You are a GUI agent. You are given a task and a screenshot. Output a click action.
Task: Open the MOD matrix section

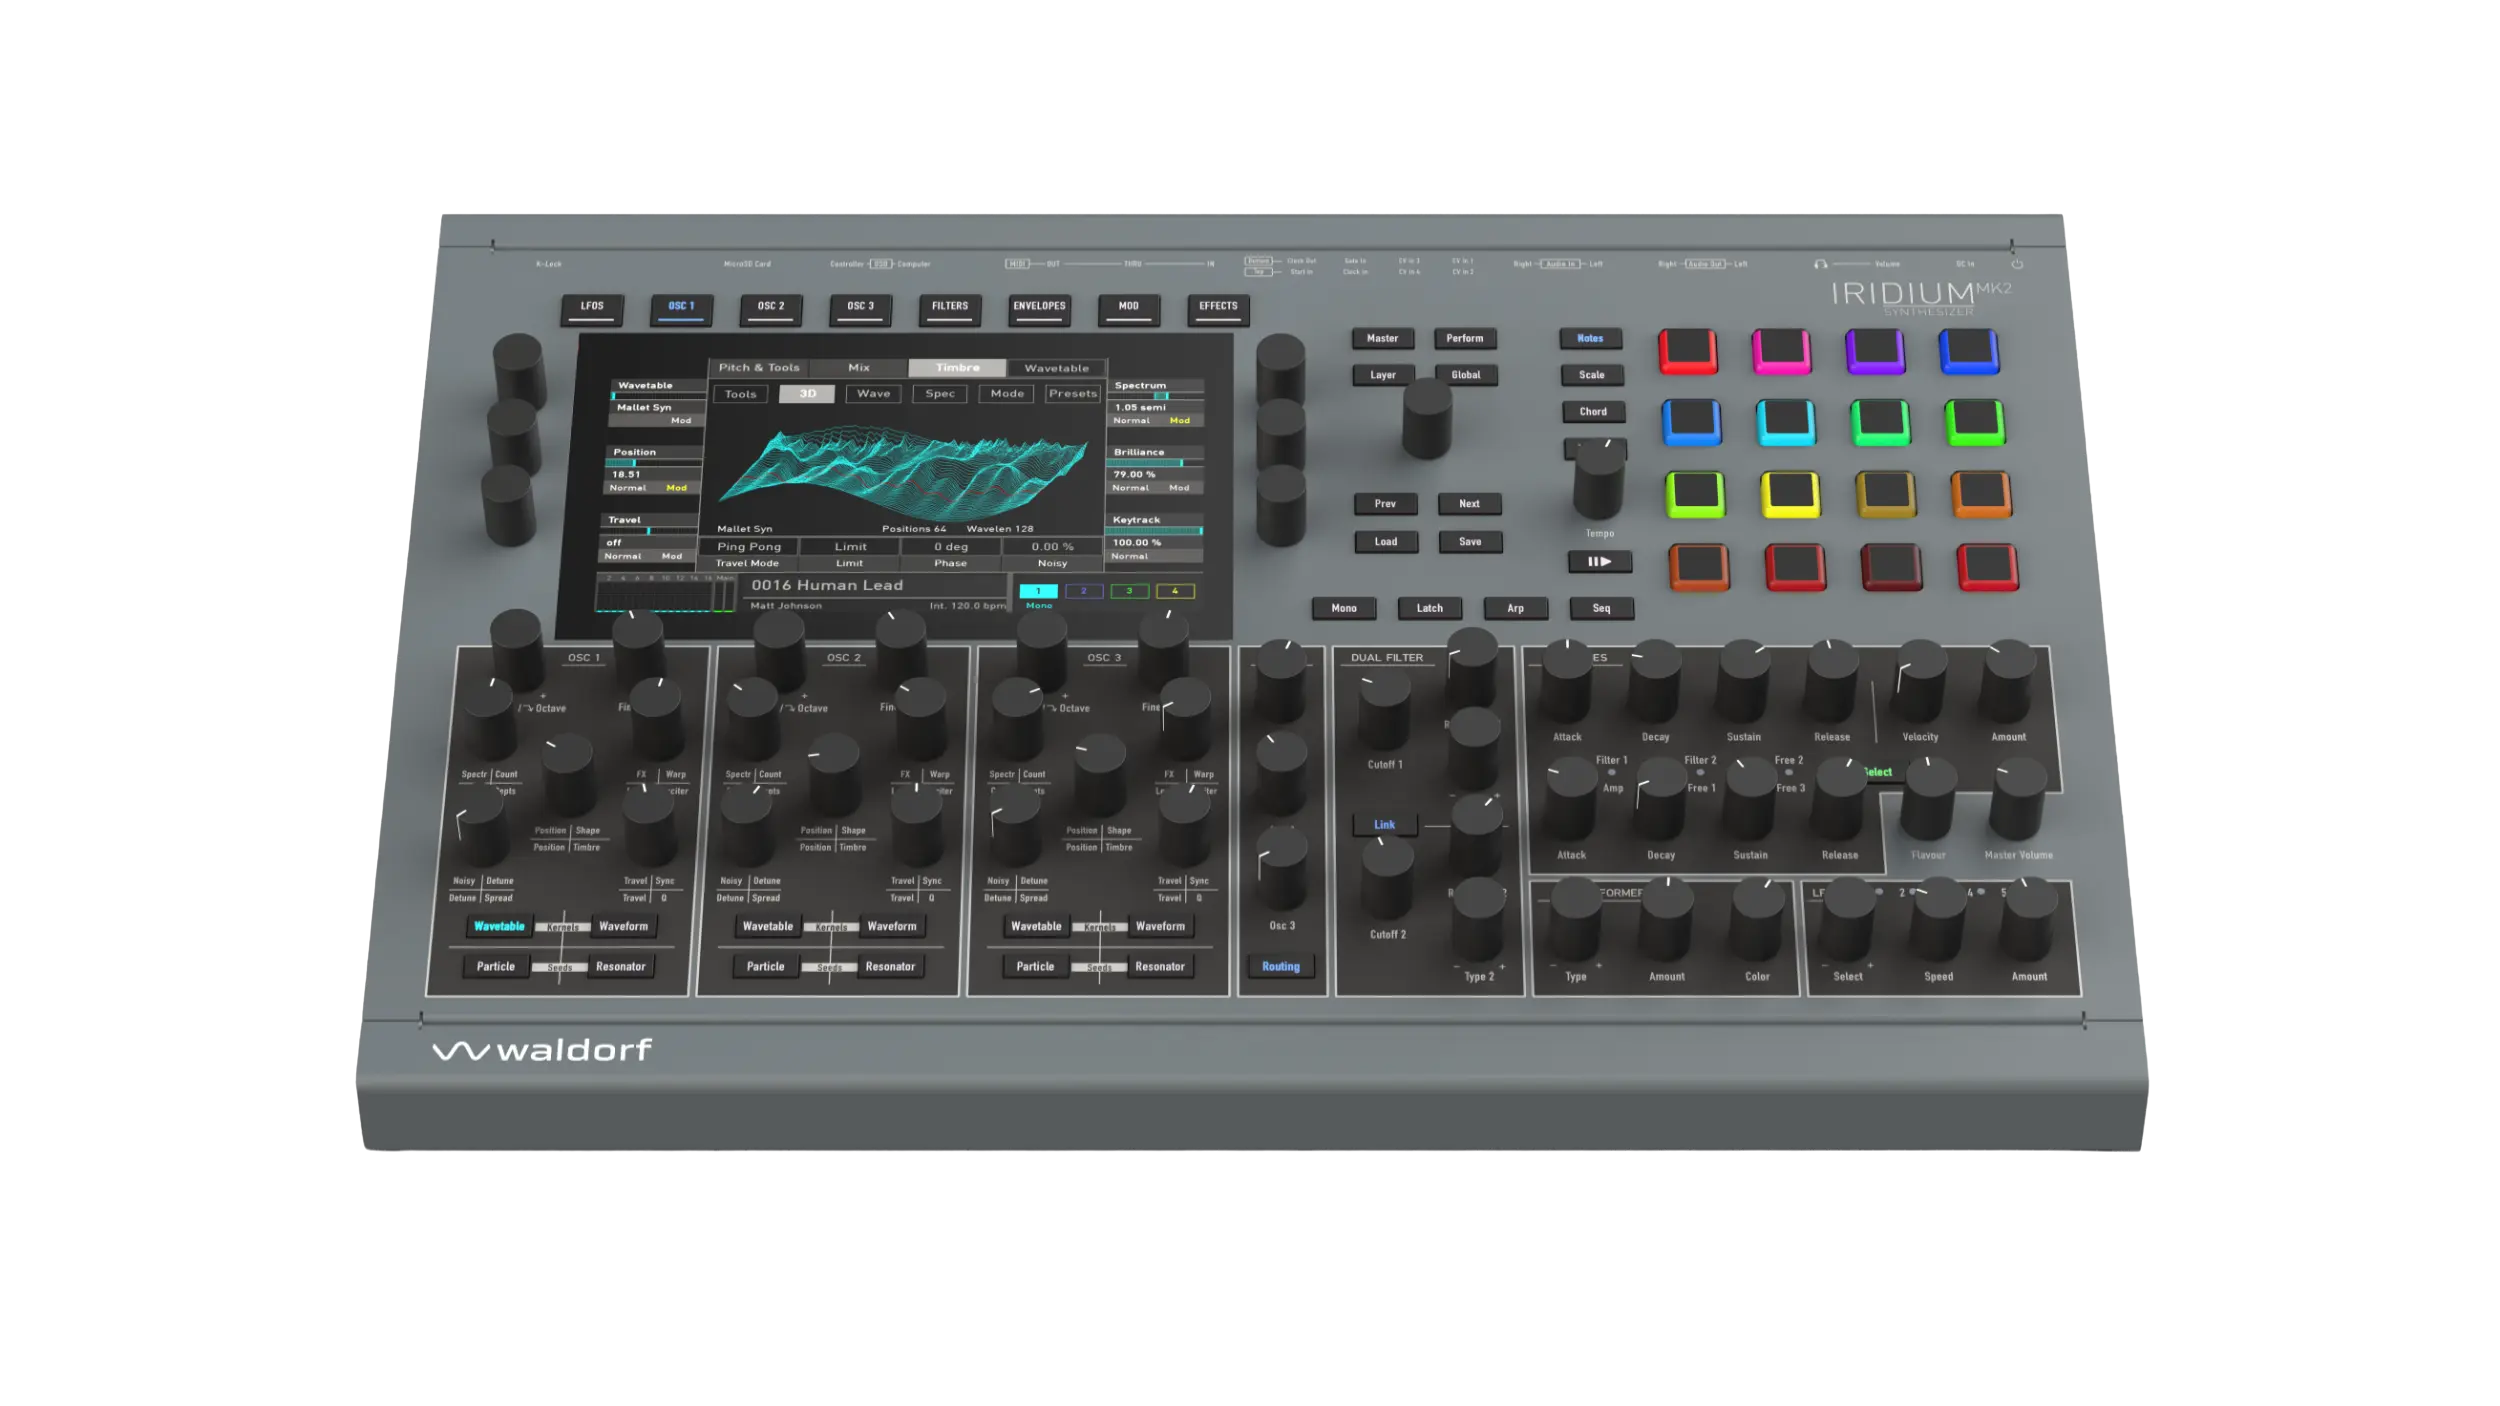point(1128,310)
